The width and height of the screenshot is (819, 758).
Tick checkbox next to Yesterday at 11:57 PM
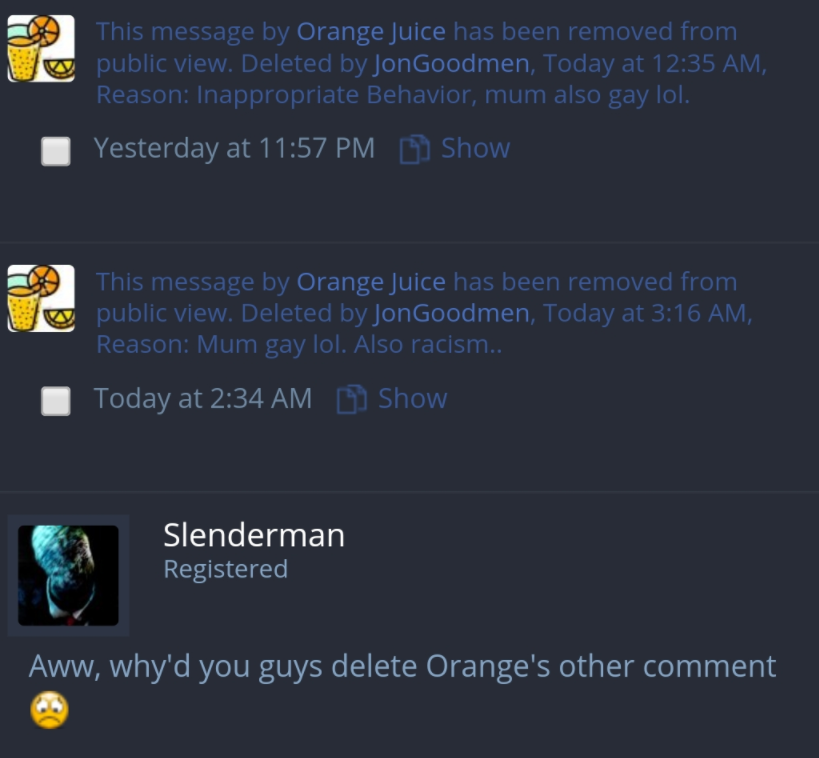[56, 151]
